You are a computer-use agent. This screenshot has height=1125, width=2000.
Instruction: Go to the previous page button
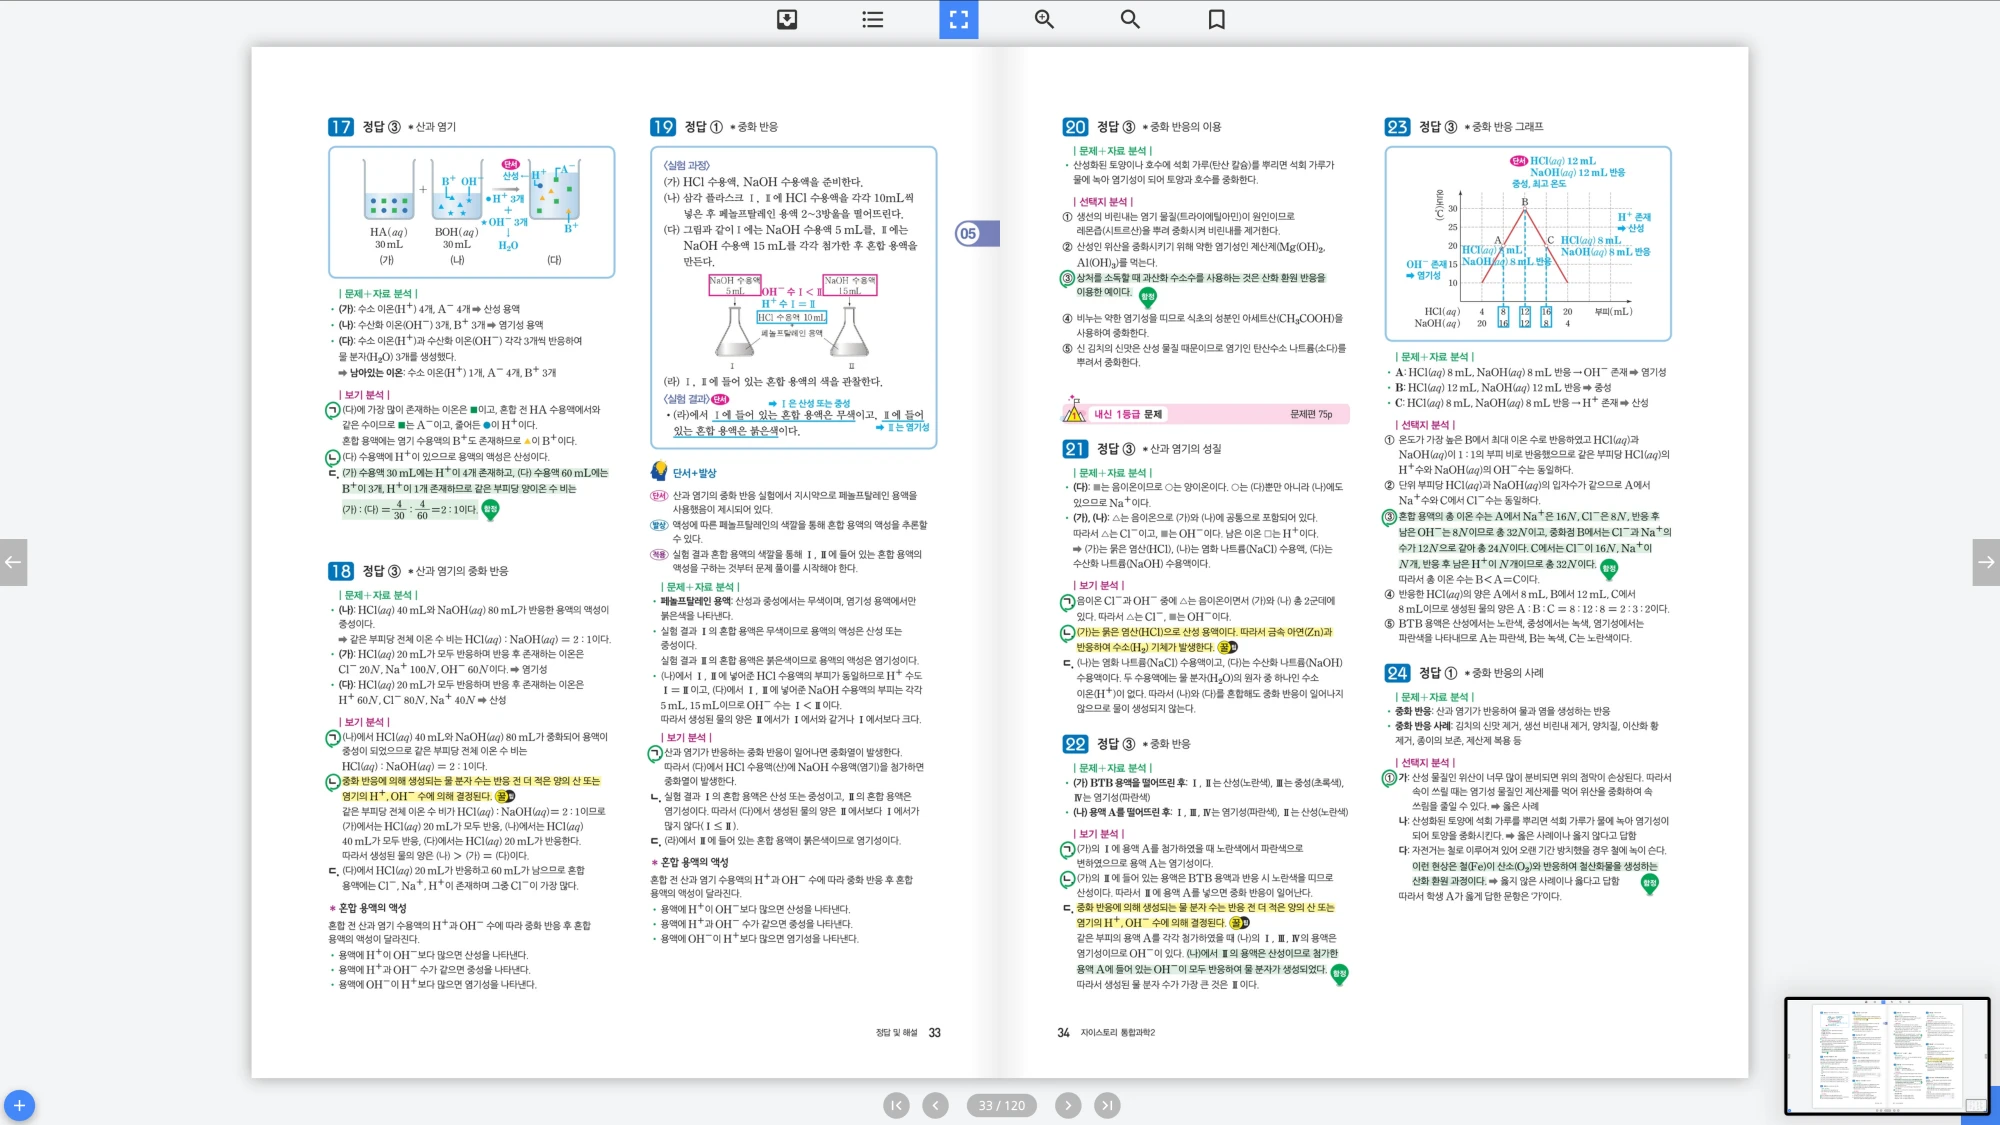tap(935, 1105)
